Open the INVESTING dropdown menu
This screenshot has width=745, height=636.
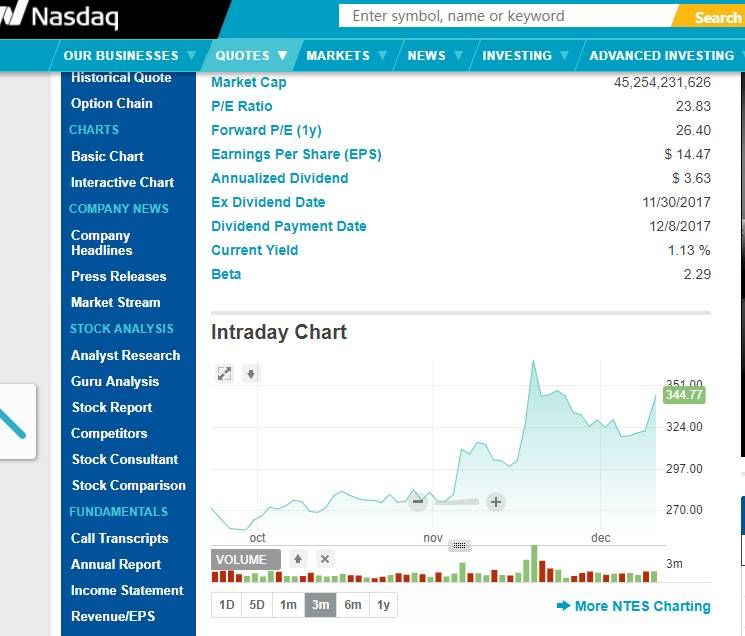(525, 56)
